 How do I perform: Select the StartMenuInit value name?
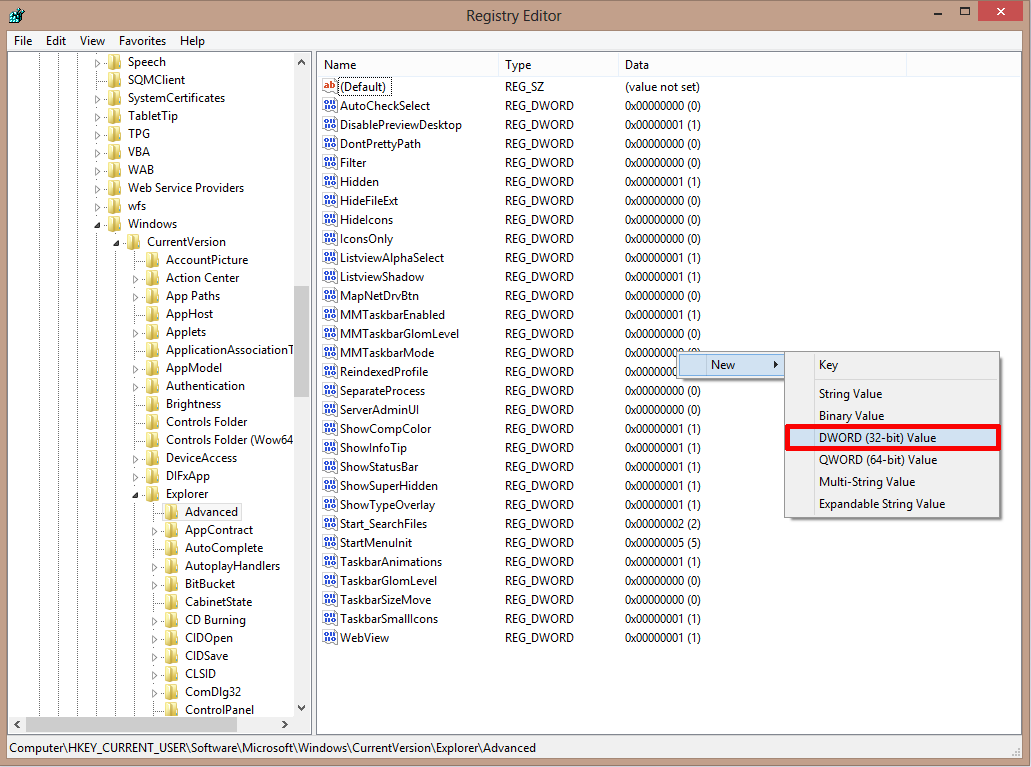pos(375,543)
